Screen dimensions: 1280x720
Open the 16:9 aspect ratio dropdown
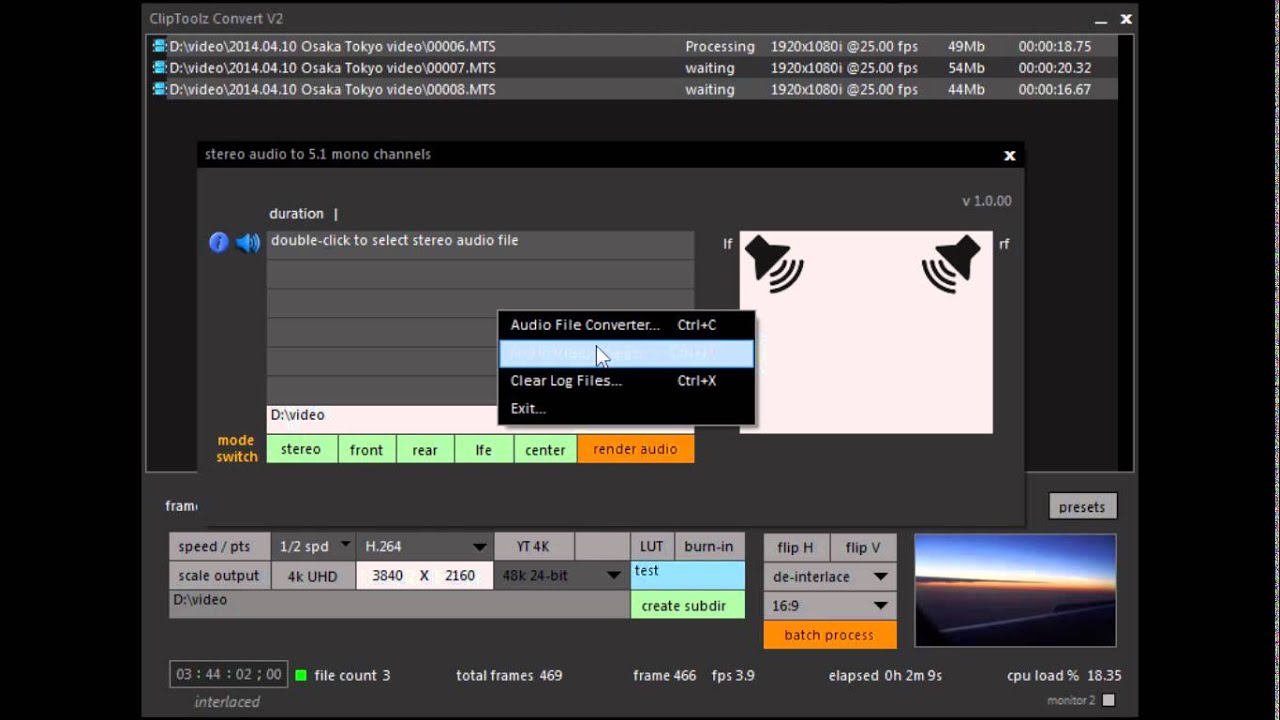coord(830,605)
